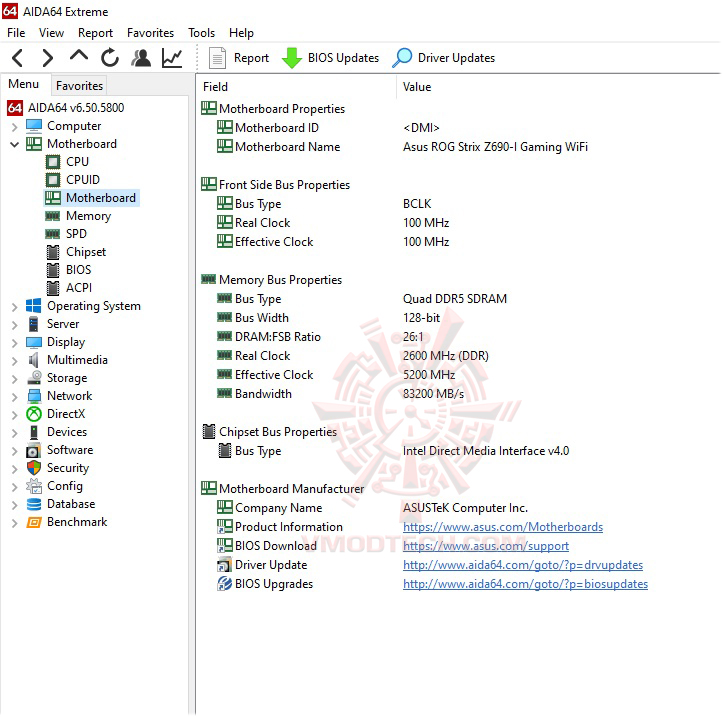This screenshot has height=717, width=723.
Task: Expand the Storage node
Action: coord(14,379)
